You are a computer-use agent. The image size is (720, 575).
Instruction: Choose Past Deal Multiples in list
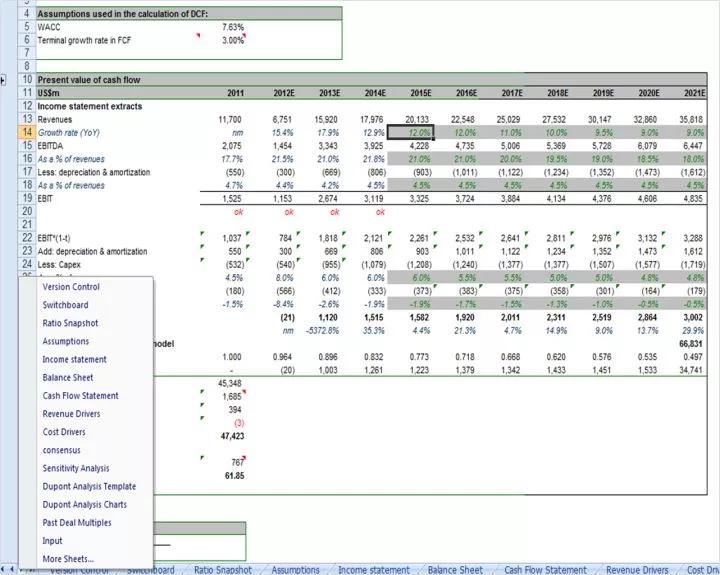pos(77,523)
